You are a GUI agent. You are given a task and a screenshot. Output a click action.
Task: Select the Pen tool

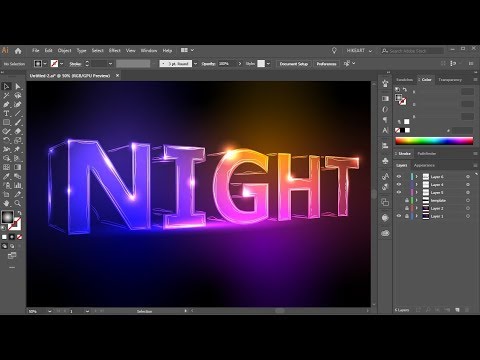tap(6, 105)
